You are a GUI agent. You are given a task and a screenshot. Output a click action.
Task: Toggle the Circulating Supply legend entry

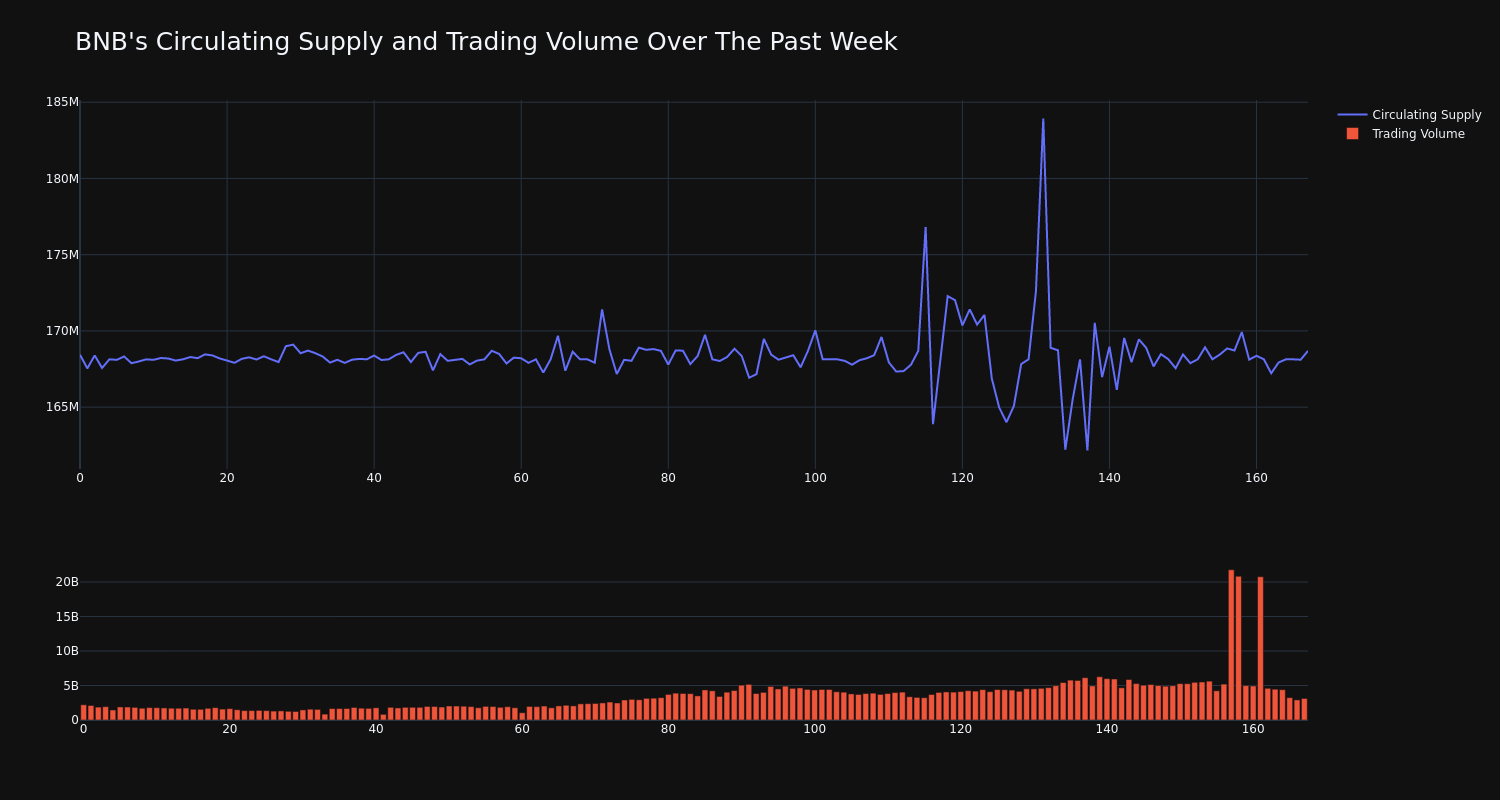(1409, 115)
